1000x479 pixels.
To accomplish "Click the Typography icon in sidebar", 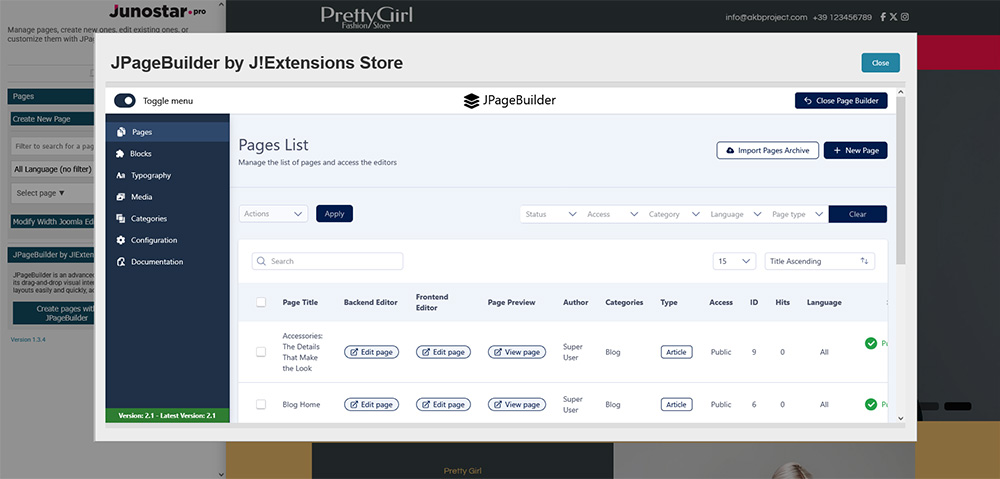I will point(121,176).
